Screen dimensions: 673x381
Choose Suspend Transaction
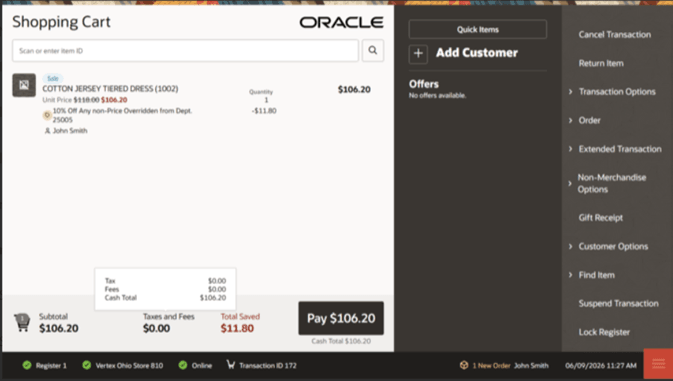click(x=618, y=303)
